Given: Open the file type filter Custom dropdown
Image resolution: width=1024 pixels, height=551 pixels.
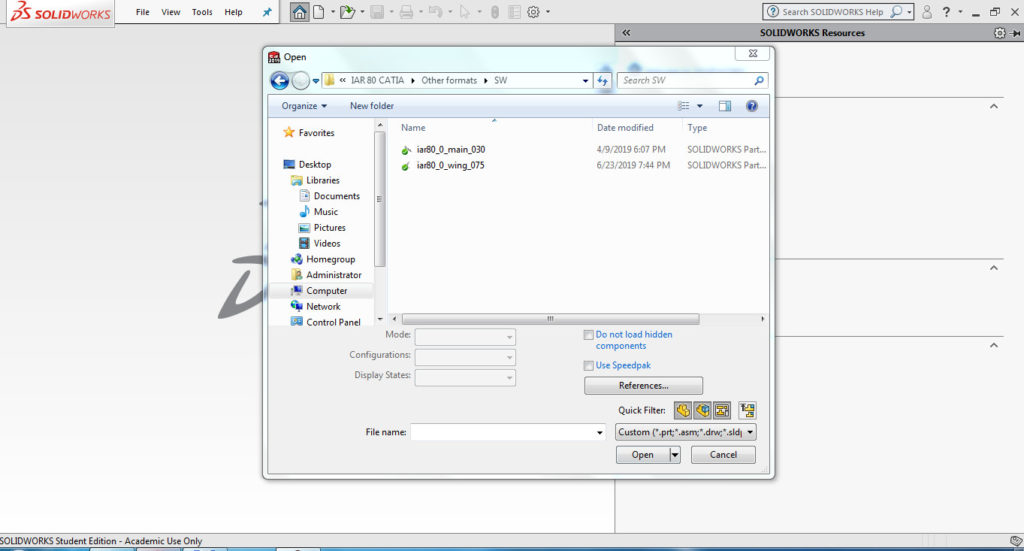Looking at the screenshot, I should [686, 432].
